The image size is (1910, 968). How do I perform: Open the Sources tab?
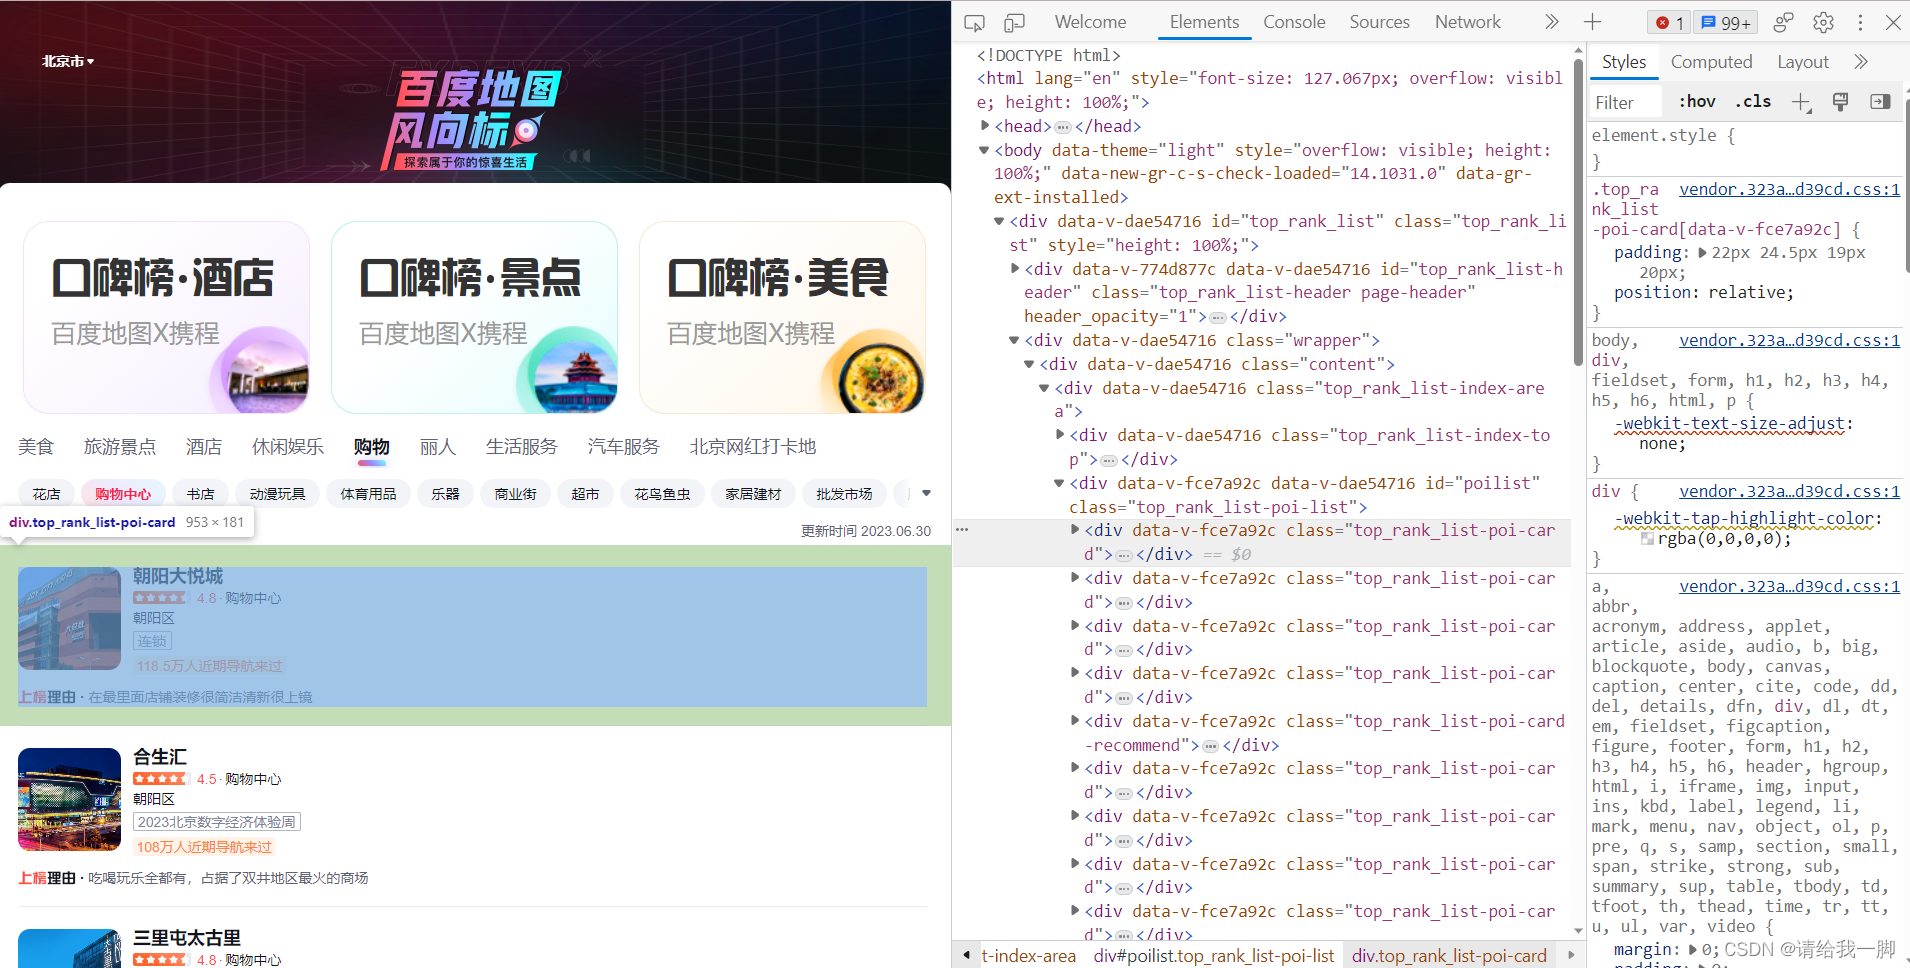[x=1379, y=22]
